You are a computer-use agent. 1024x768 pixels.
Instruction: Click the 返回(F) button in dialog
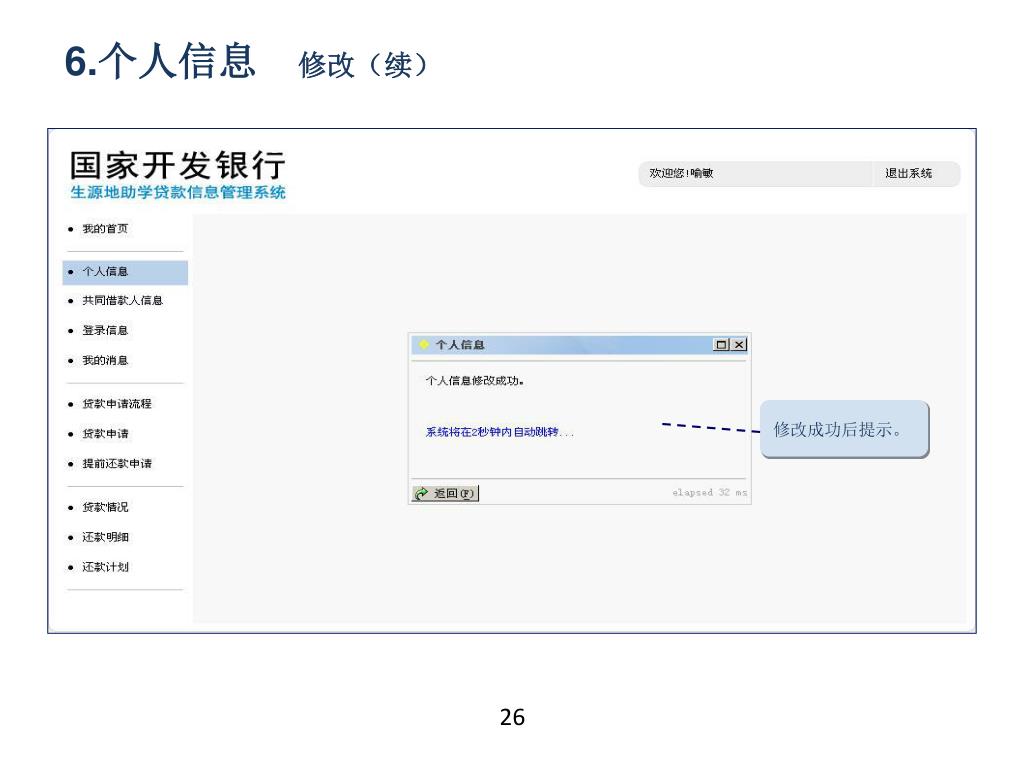tap(445, 493)
